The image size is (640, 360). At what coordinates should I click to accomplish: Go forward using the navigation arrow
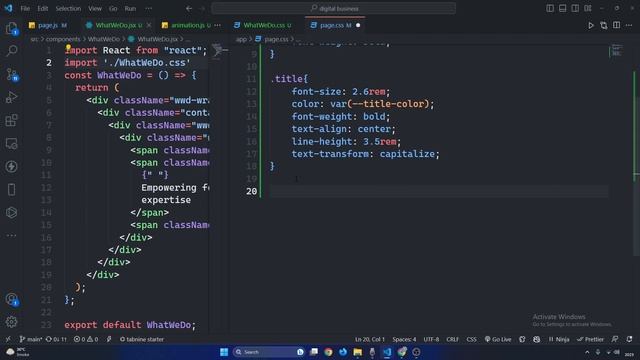point(202,8)
